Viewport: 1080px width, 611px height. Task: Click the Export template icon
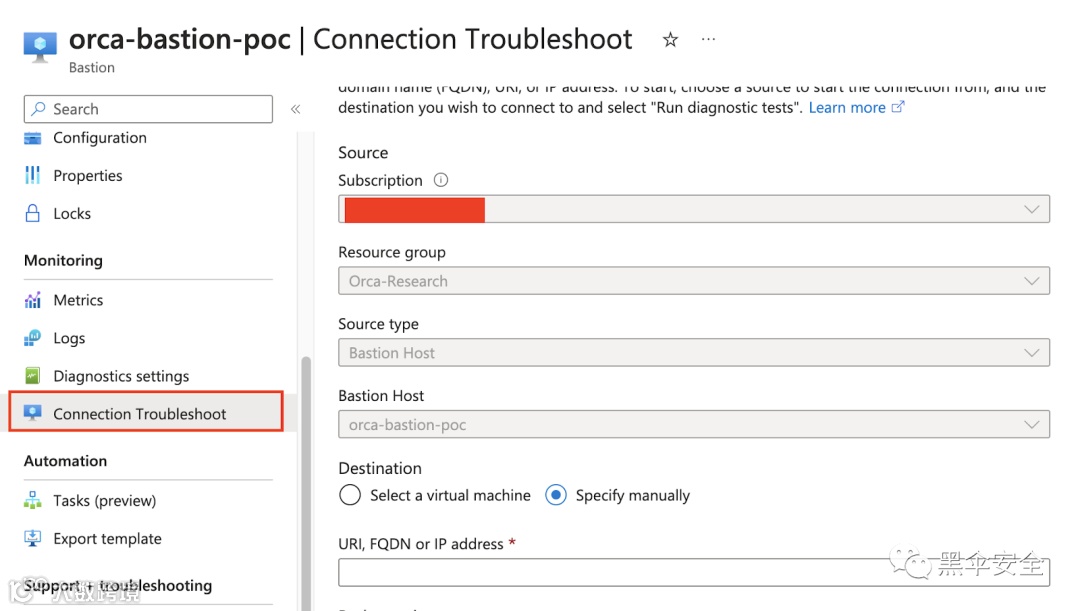pos(33,539)
